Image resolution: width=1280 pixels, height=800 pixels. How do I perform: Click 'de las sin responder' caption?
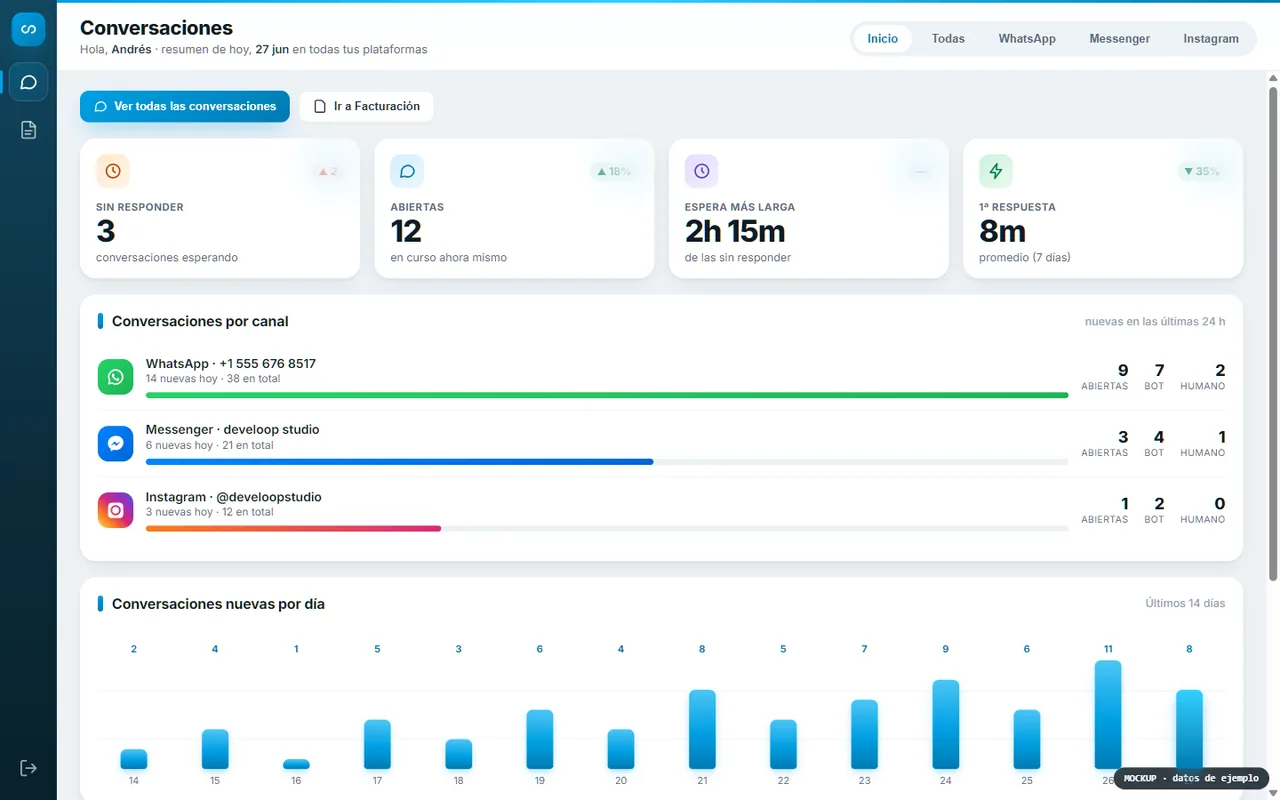coord(738,257)
